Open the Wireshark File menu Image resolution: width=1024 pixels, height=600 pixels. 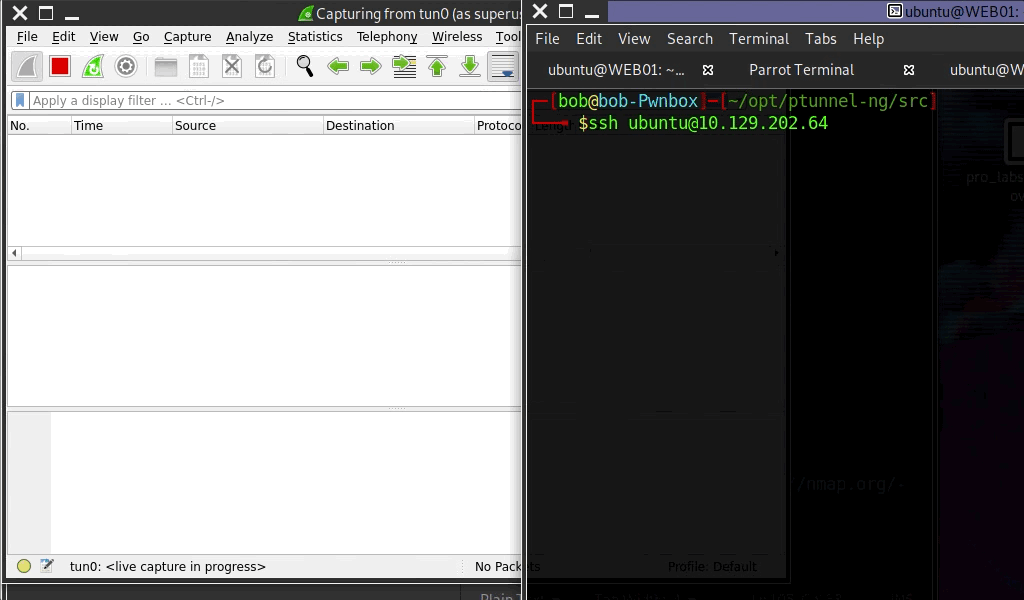[x=27, y=37]
